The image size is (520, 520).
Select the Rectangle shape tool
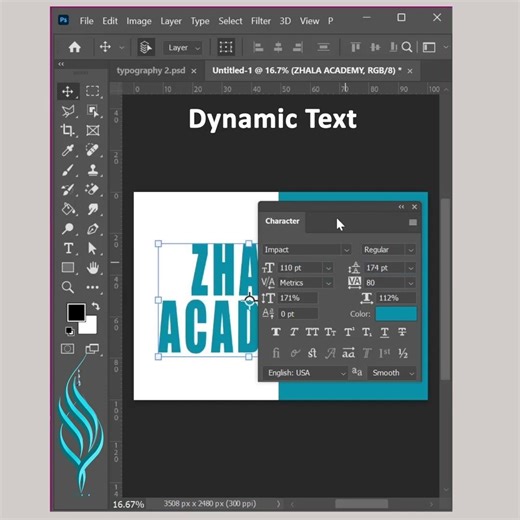click(68, 268)
